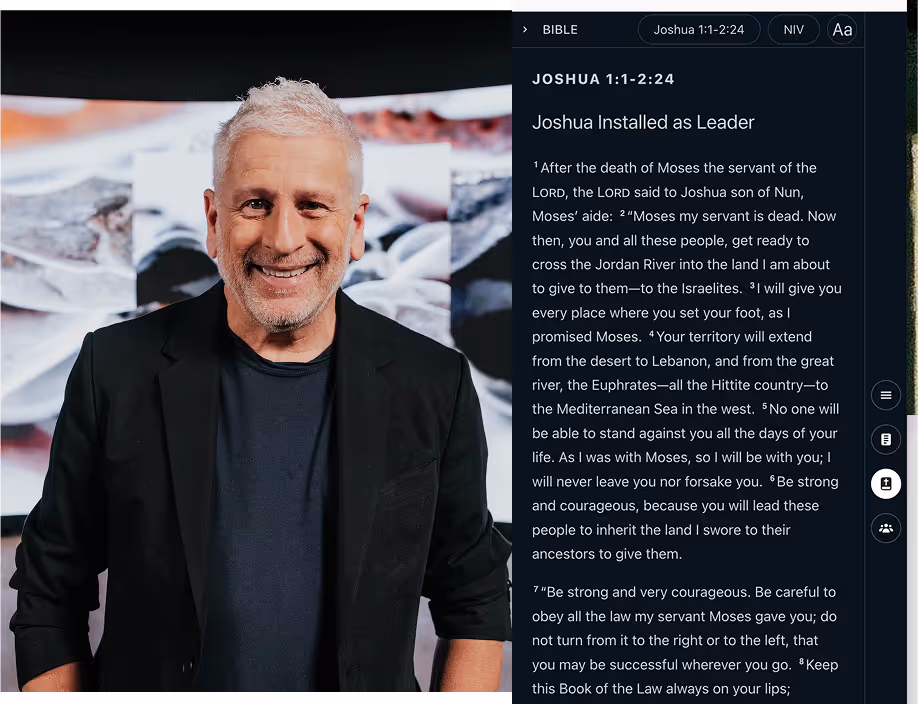Screen dimensions: 918x704
Task: Open the hamburger menu sidebar icon
Action: coord(886,395)
